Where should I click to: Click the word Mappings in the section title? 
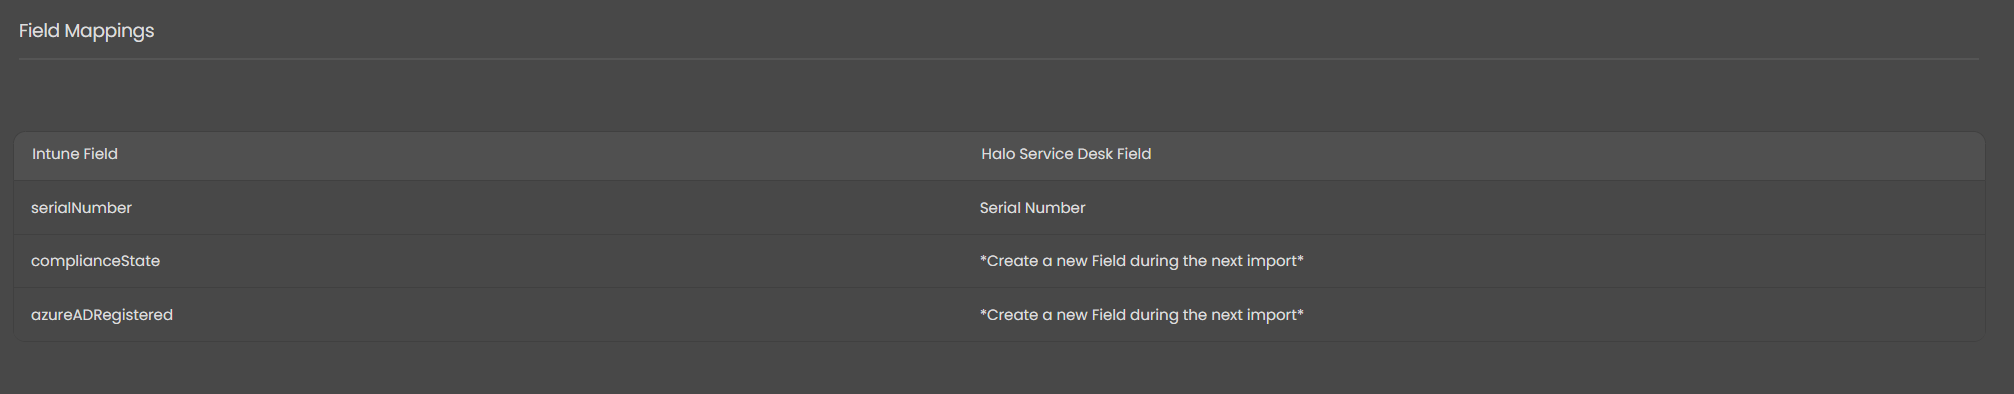[x=109, y=31]
